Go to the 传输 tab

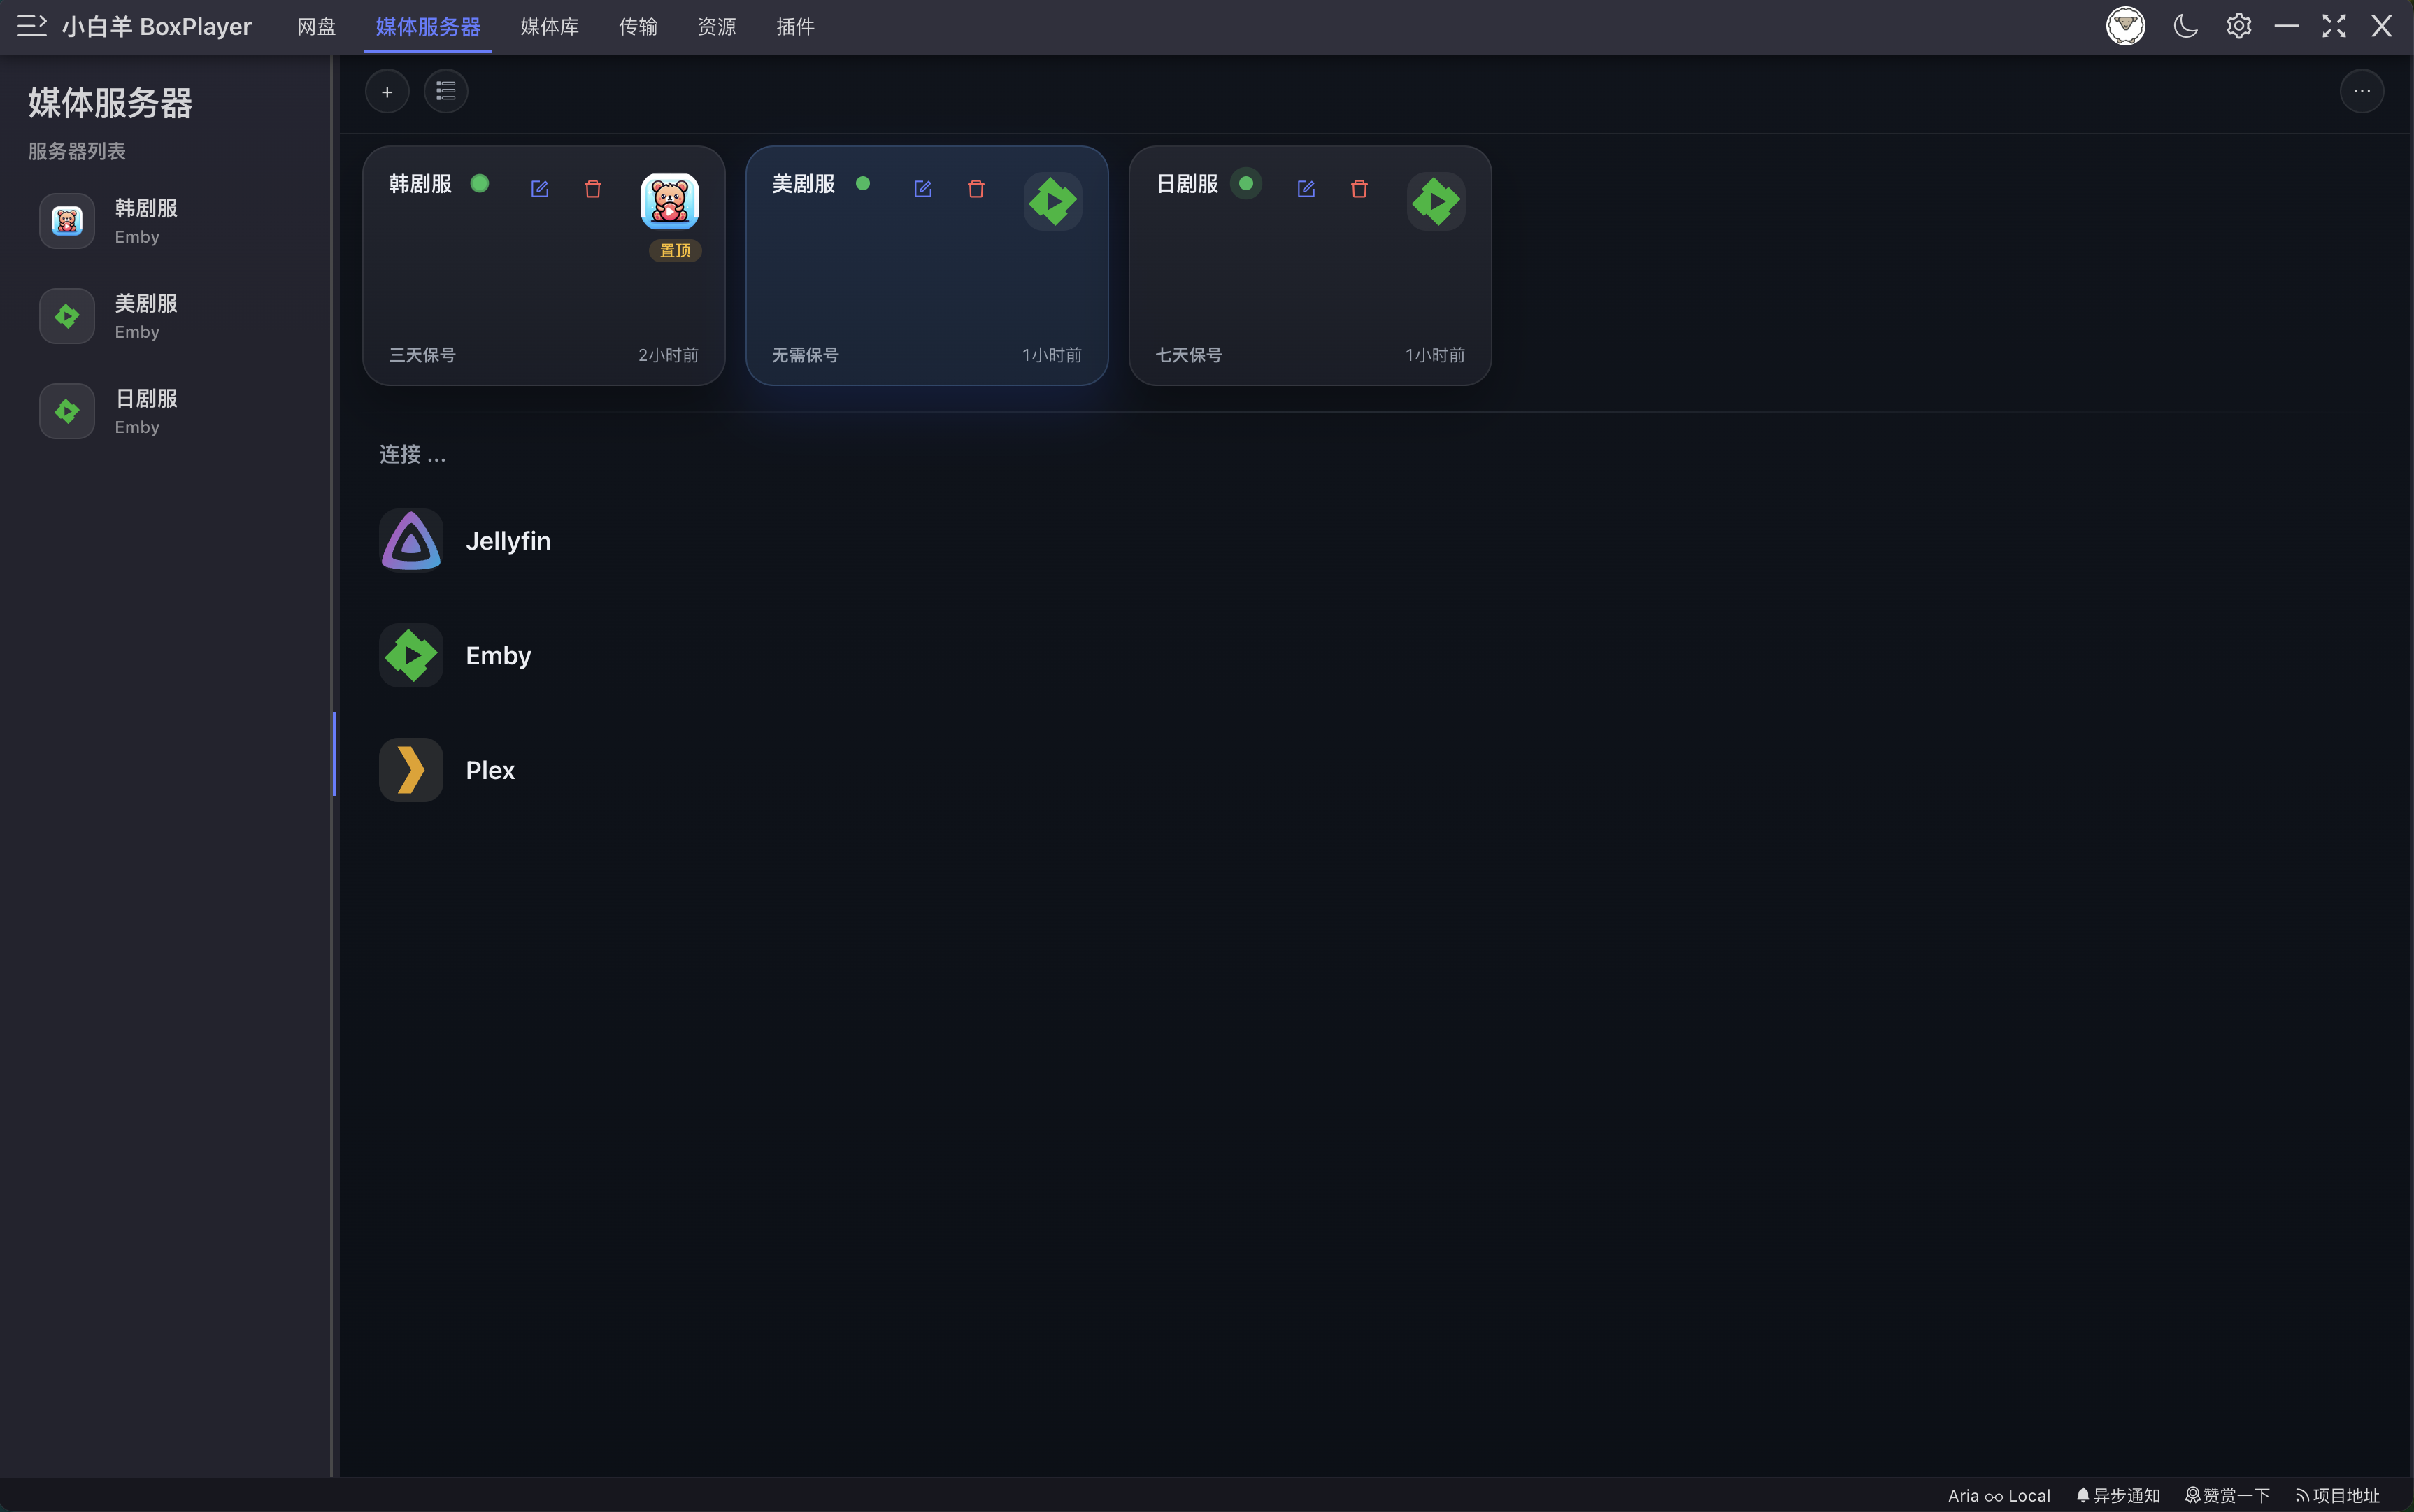tap(638, 27)
